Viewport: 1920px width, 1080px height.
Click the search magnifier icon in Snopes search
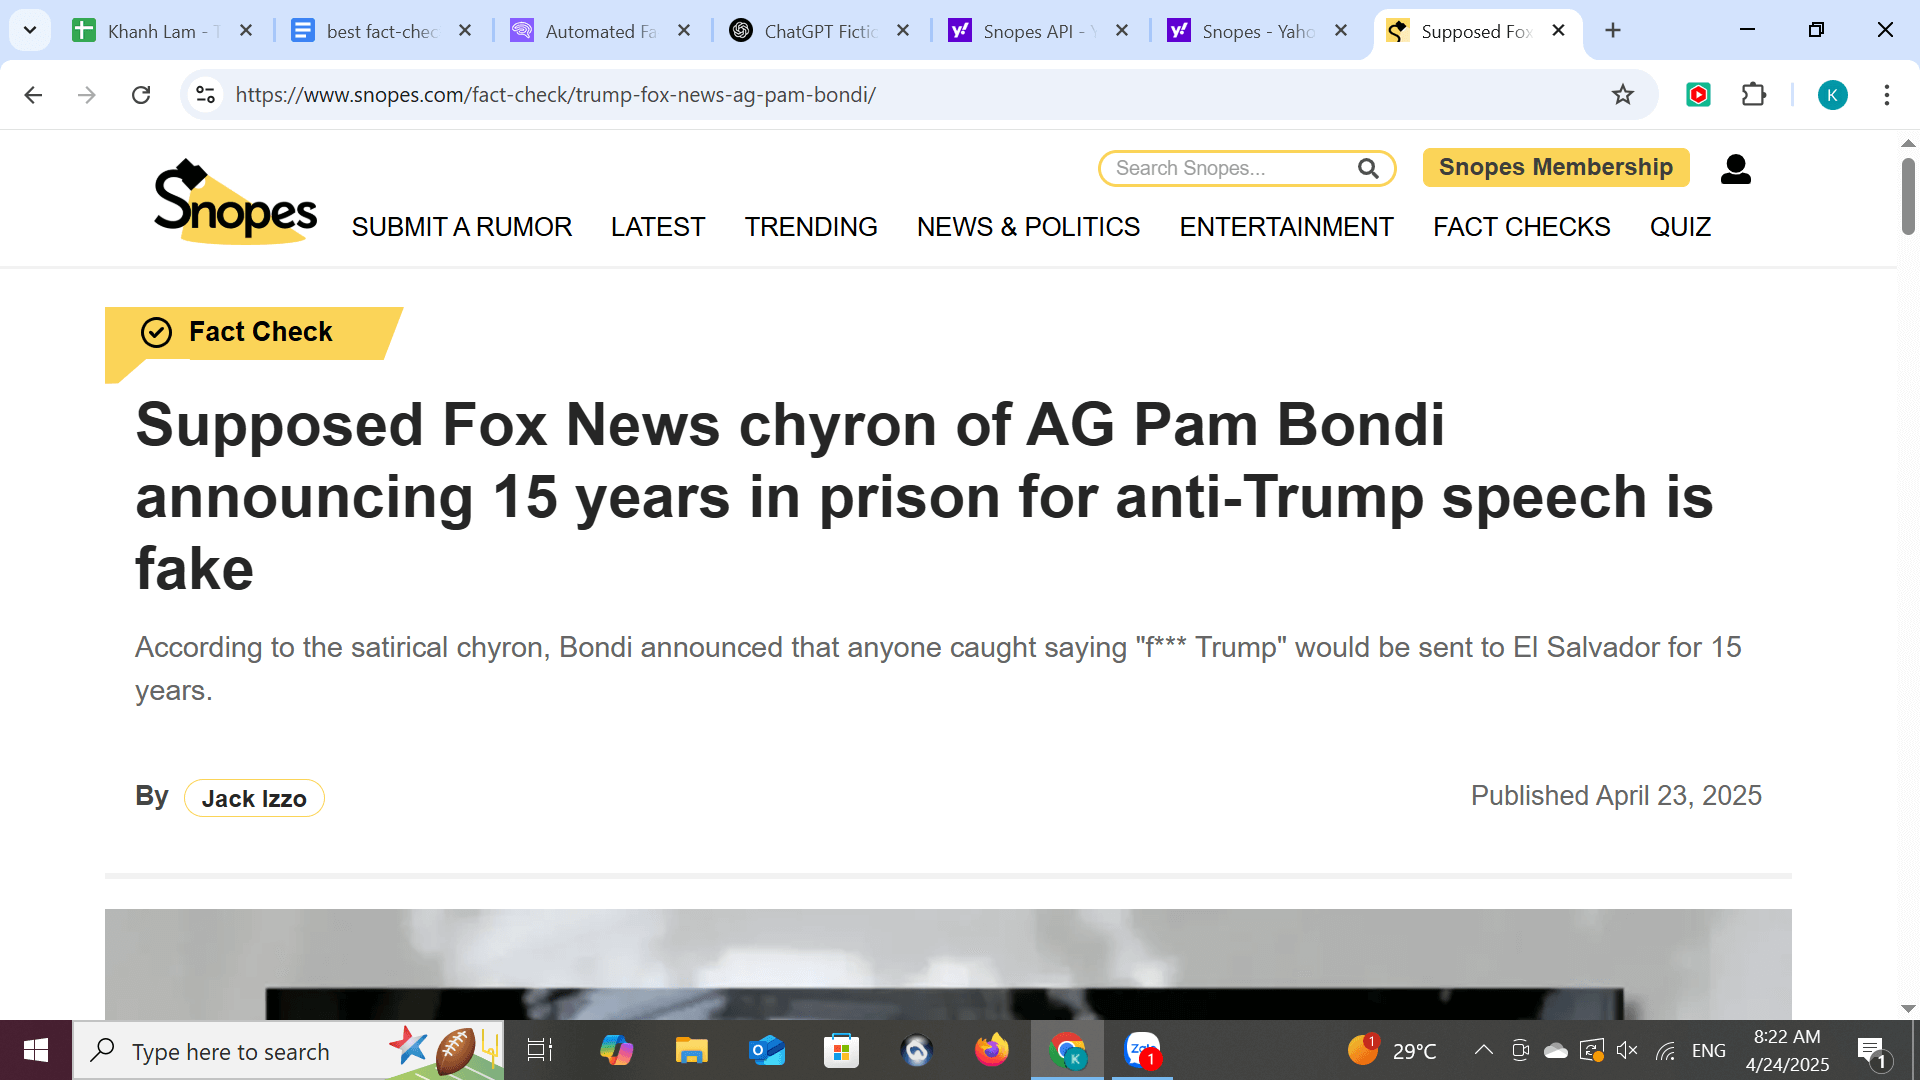pos(1368,169)
